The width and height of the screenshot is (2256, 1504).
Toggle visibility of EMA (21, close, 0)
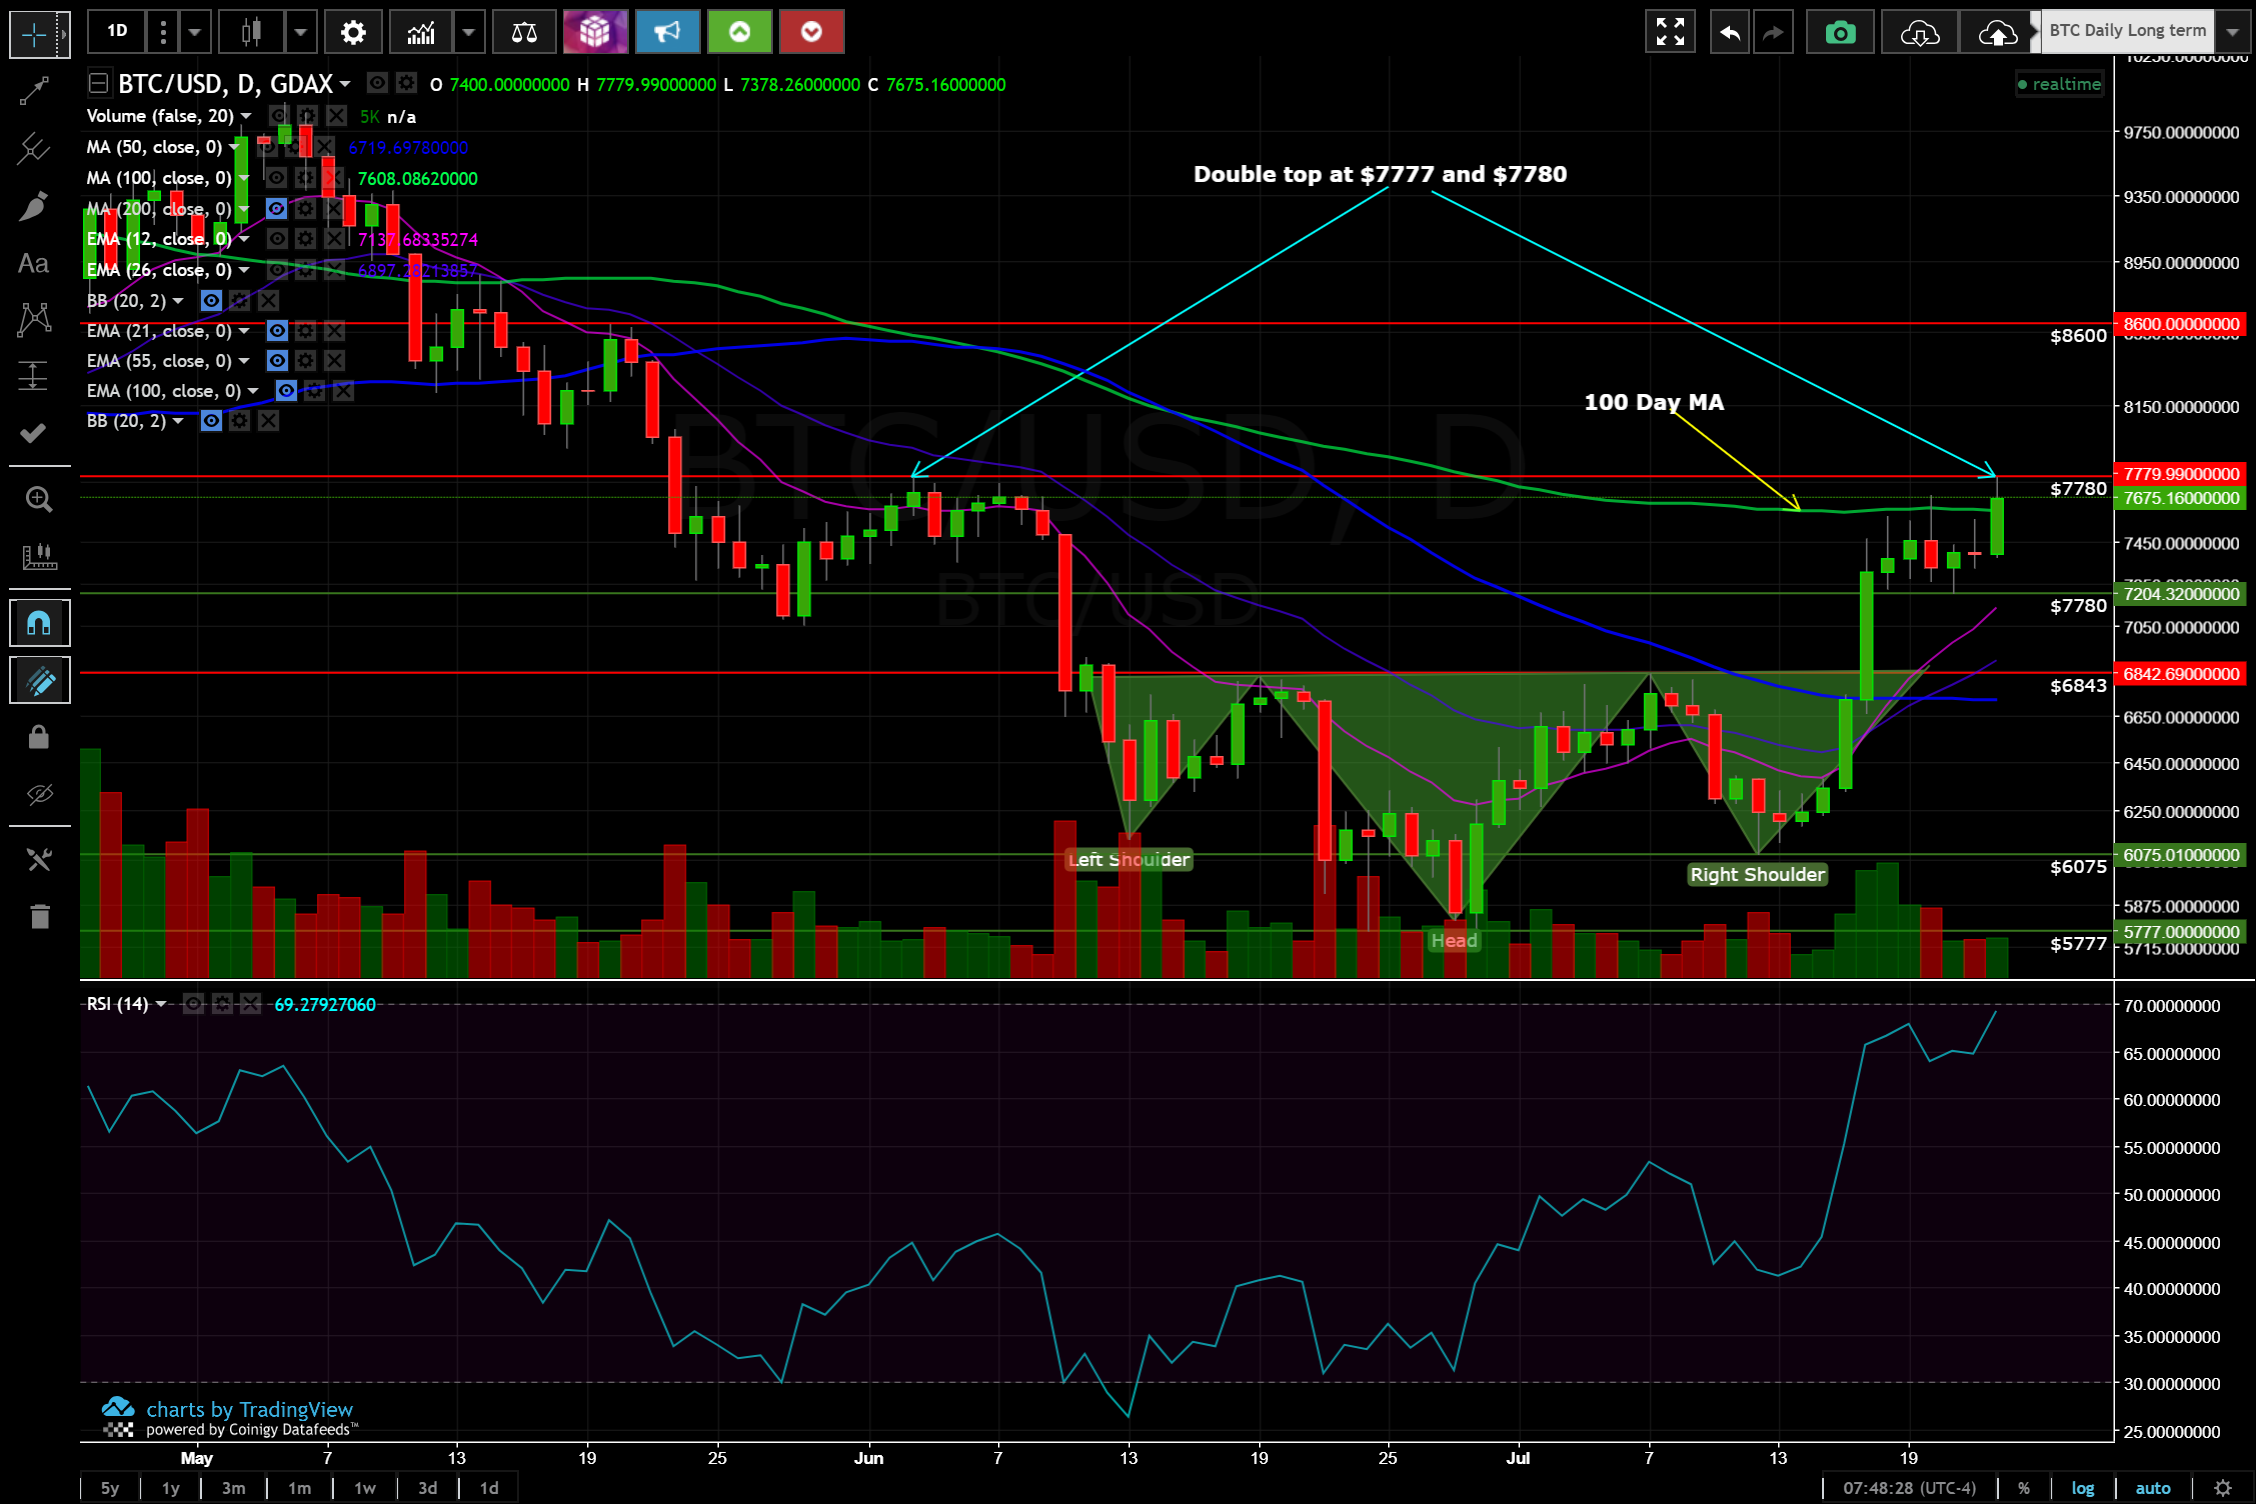point(277,331)
